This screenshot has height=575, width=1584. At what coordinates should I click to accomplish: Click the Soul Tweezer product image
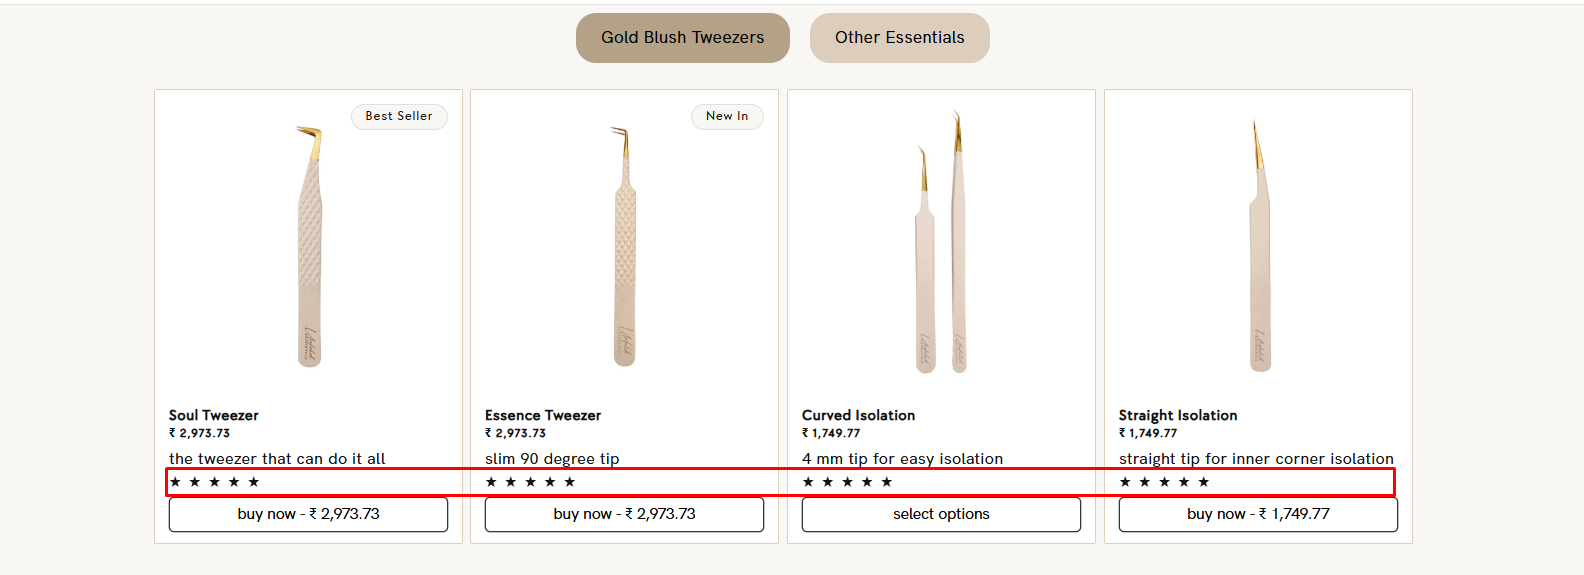pyautogui.click(x=309, y=247)
